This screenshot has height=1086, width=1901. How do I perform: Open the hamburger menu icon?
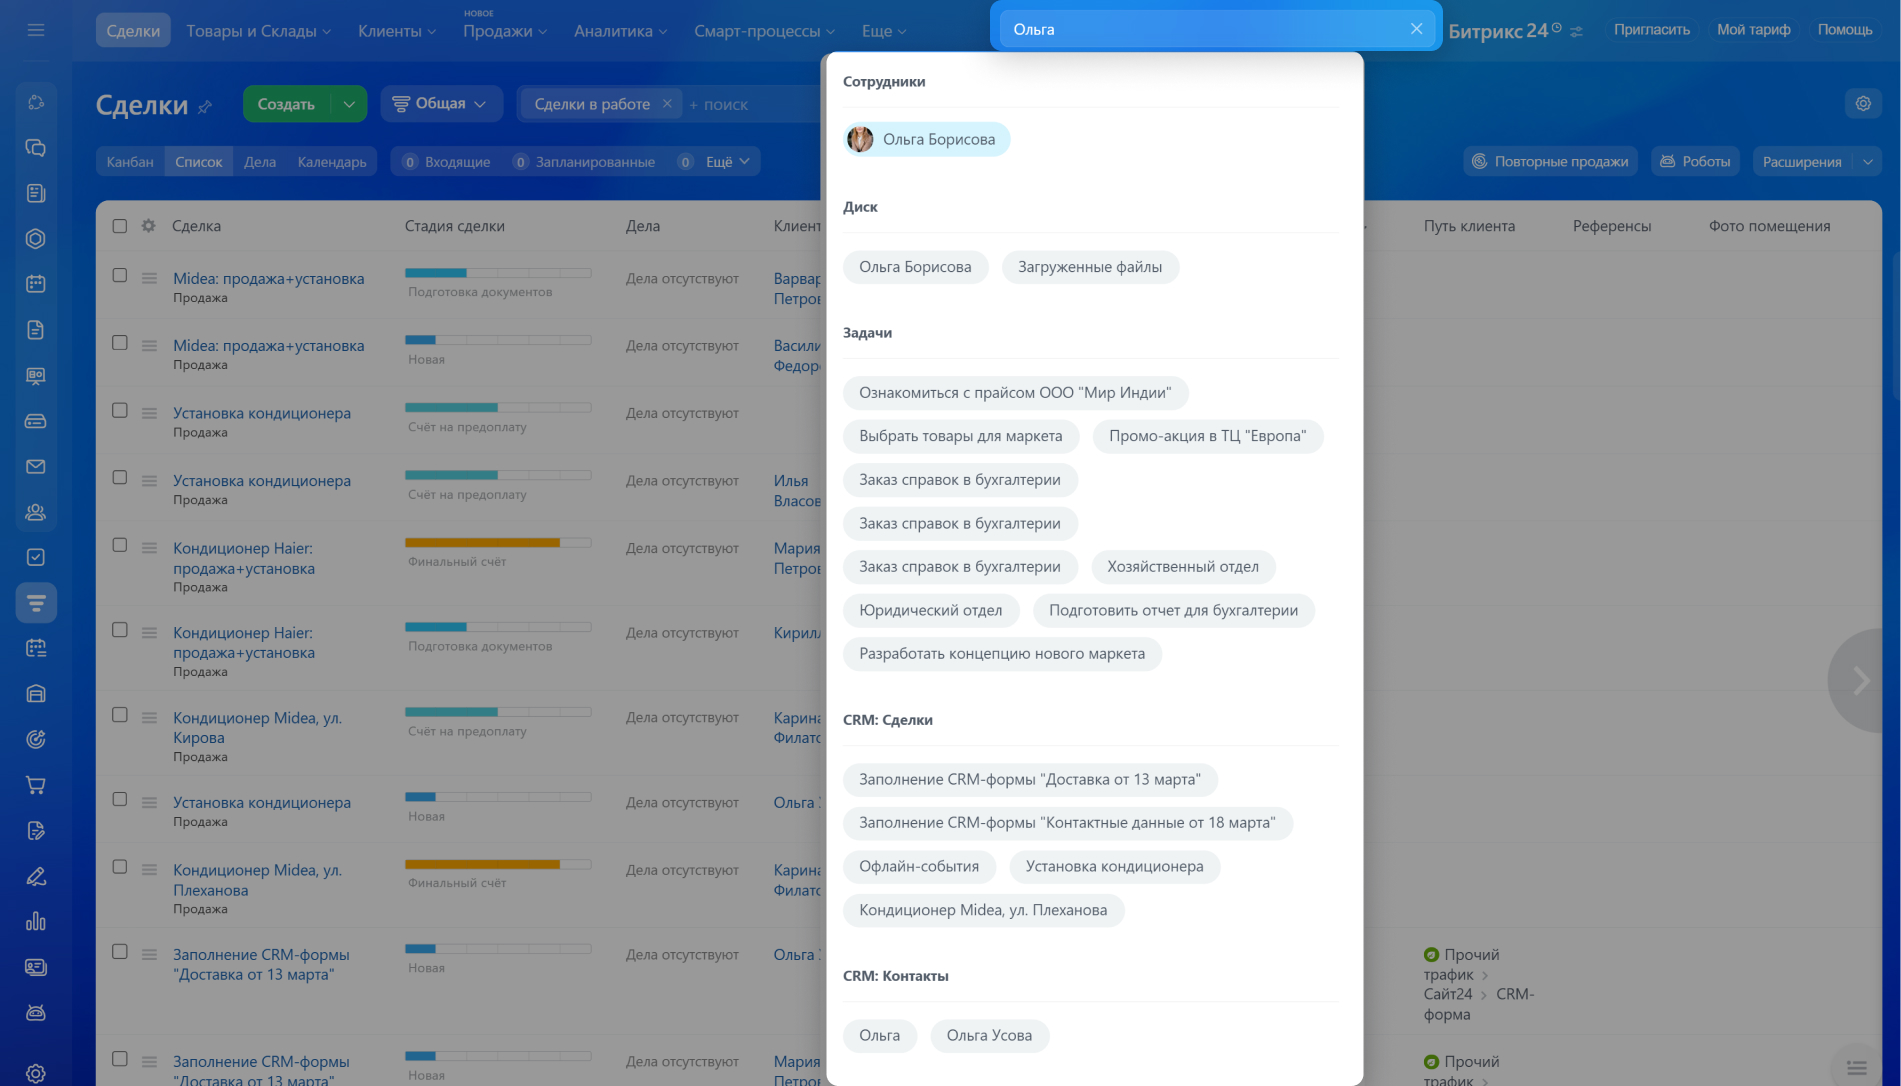coord(36,30)
